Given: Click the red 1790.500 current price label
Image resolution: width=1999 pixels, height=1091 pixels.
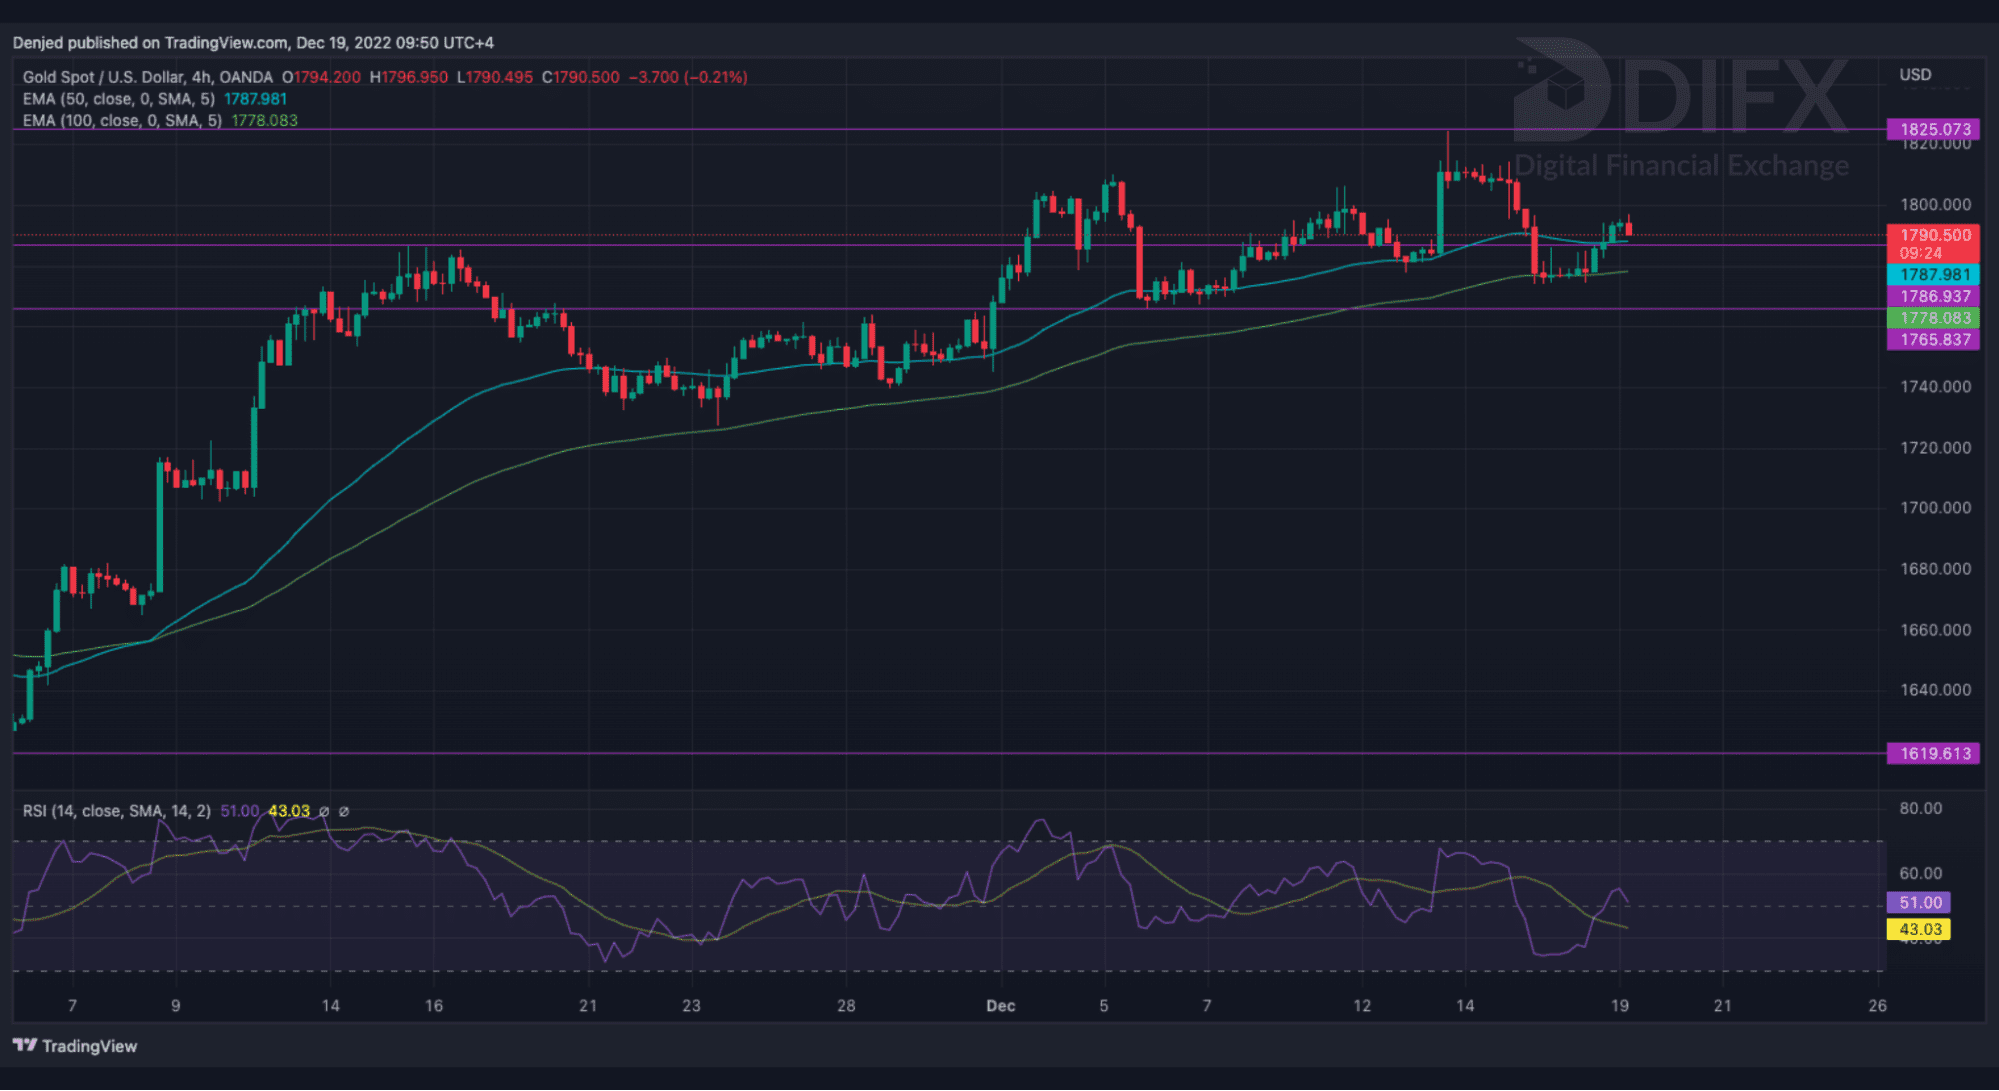Looking at the screenshot, I should [1934, 236].
